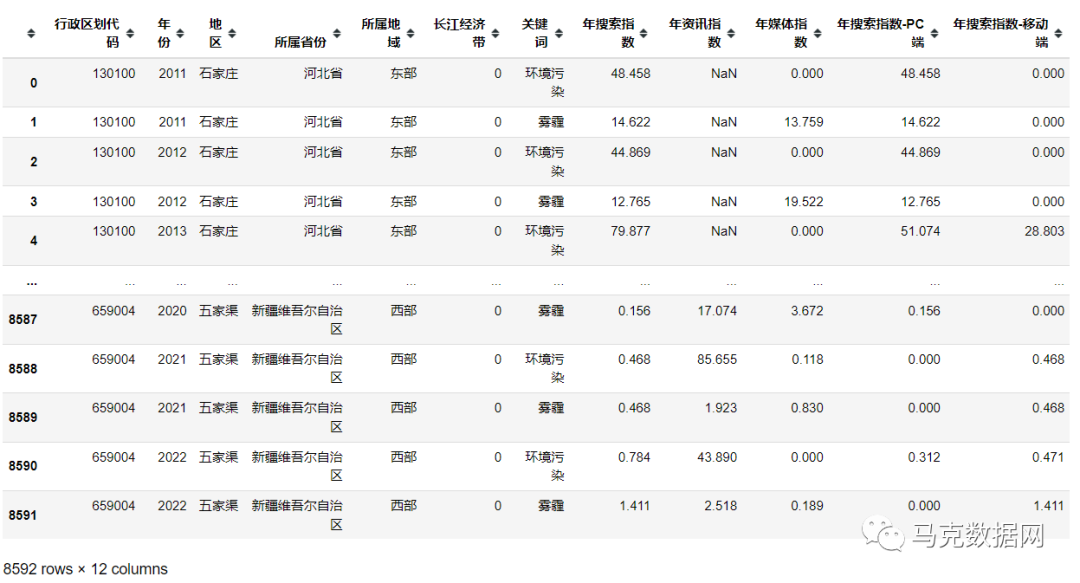The width and height of the screenshot is (1080, 583).
Task: Sort by 所属地域 column arrows
Action: click(x=411, y=33)
